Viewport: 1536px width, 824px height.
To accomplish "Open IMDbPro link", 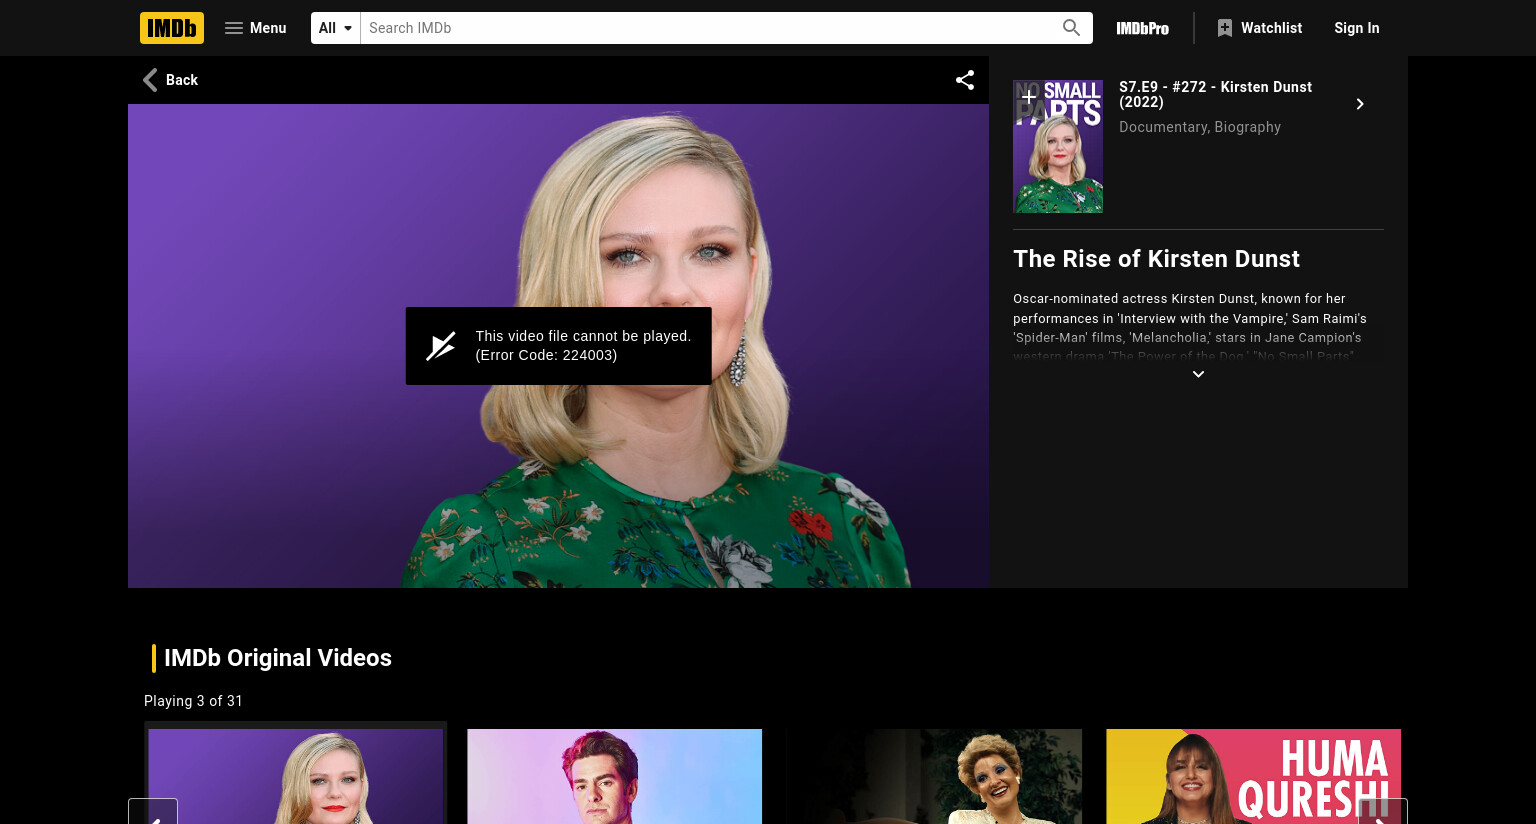I will (1143, 28).
